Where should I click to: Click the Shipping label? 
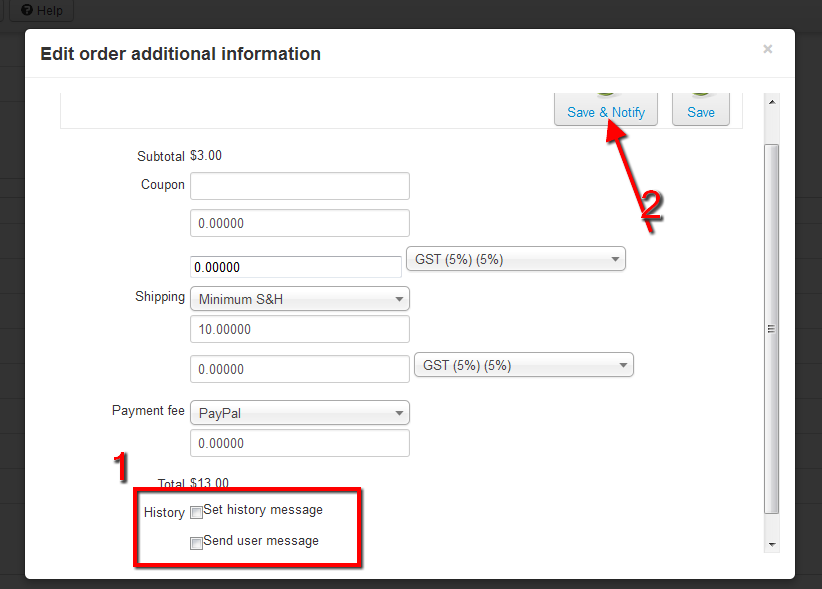click(x=160, y=297)
